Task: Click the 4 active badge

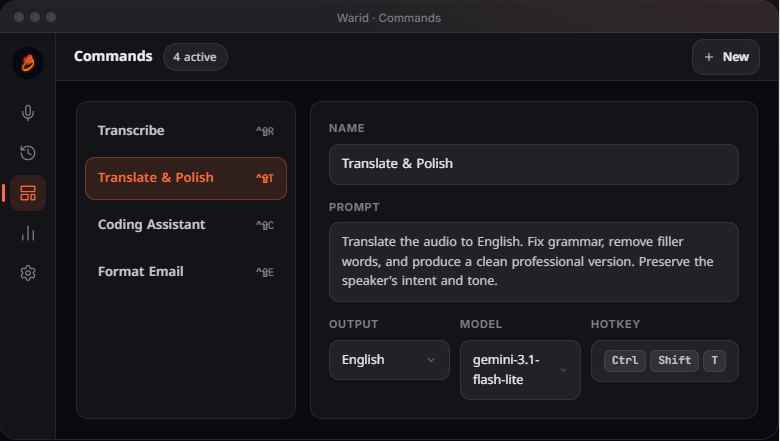Action: 195,57
